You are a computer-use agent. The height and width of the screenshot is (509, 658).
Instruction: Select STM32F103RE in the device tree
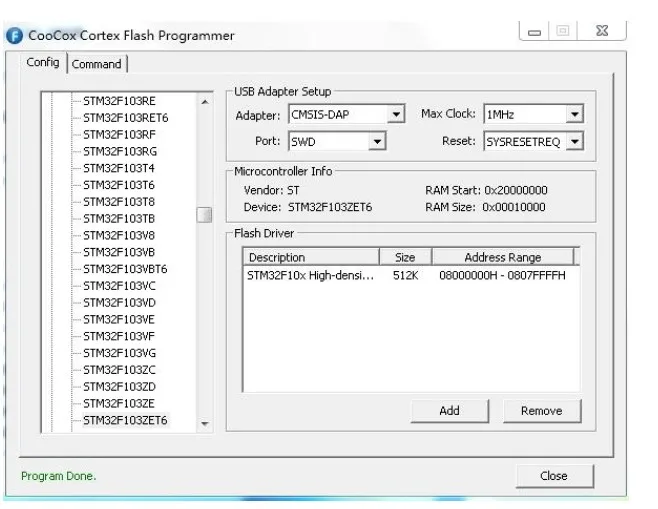(x=119, y=101)
